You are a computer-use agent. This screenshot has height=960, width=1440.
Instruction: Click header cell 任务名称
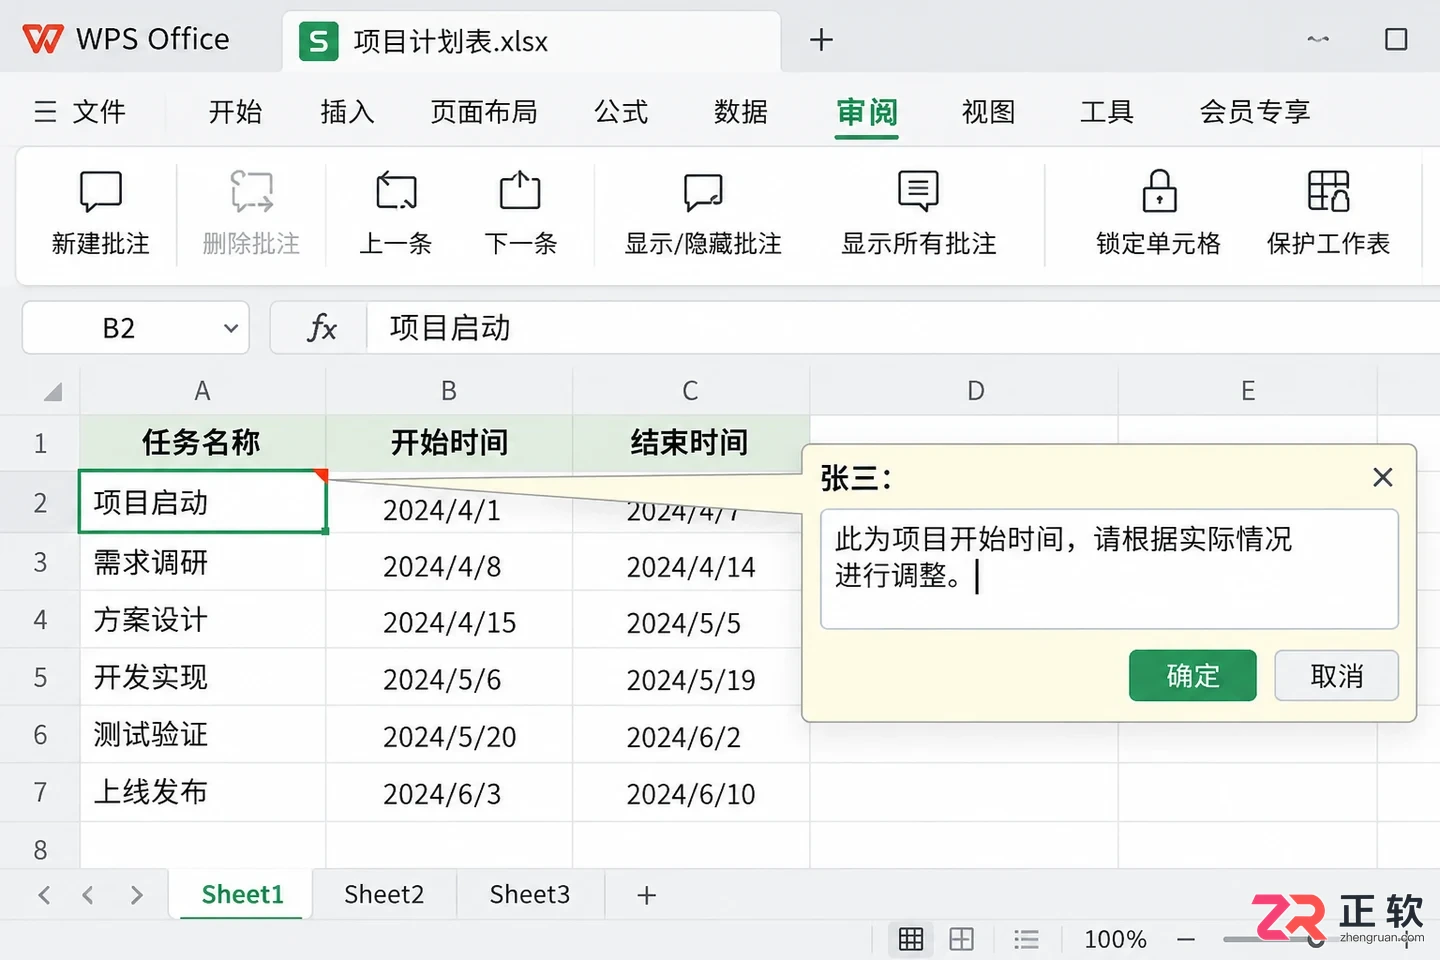click(x=202, y=442)
